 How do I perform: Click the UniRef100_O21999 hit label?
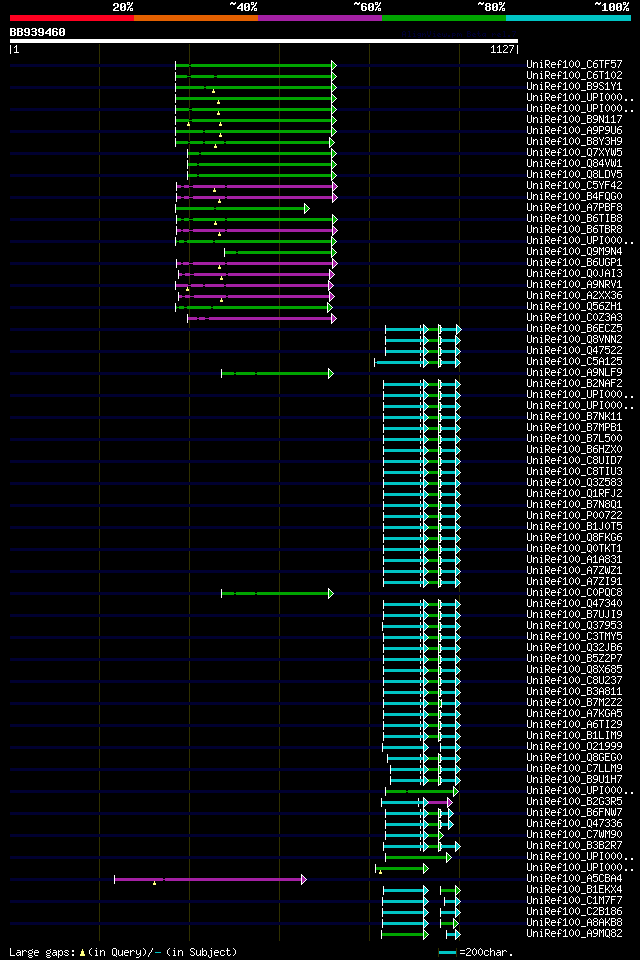click(x=574, y=747)
